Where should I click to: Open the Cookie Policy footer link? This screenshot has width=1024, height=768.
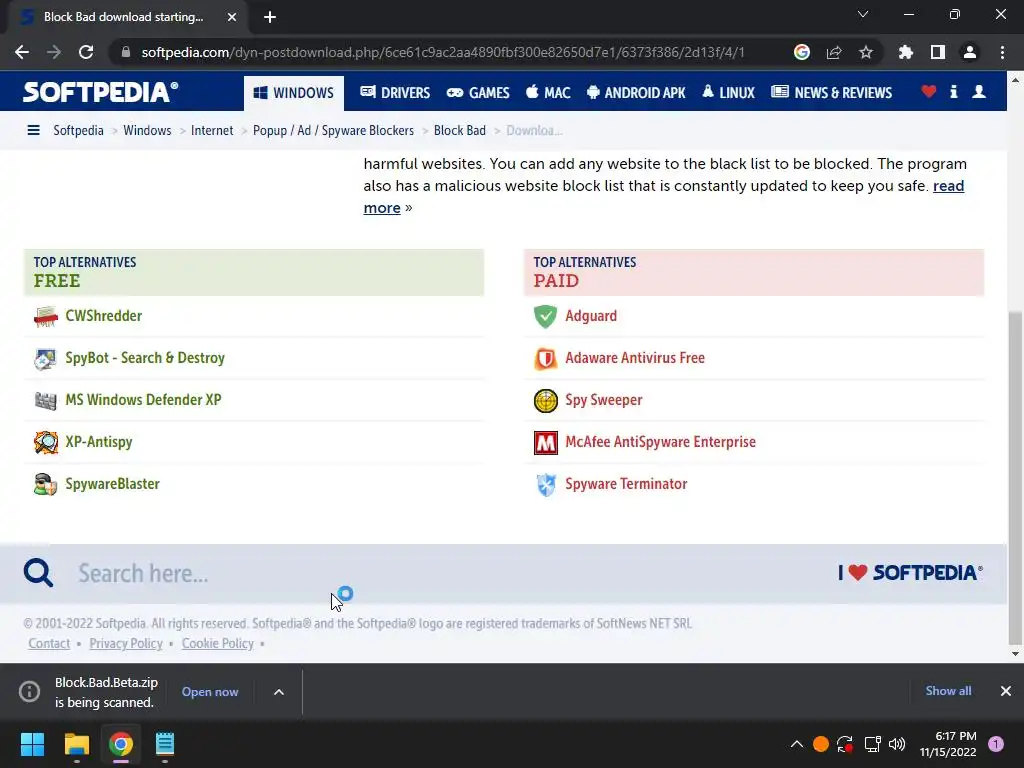pyautogui.click(x=217, y=643)
